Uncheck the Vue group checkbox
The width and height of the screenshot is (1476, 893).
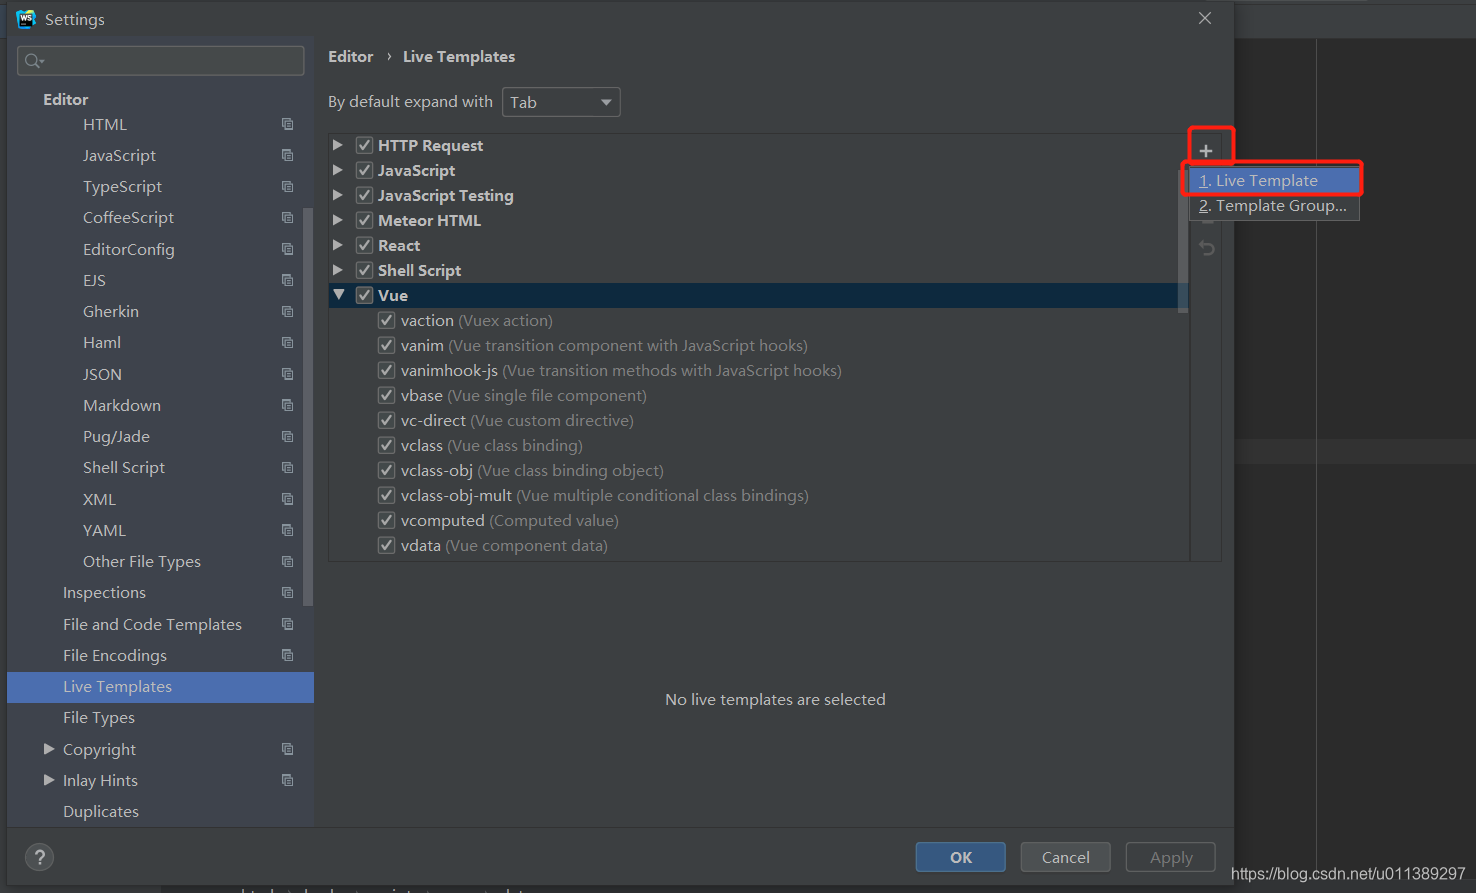364,295
